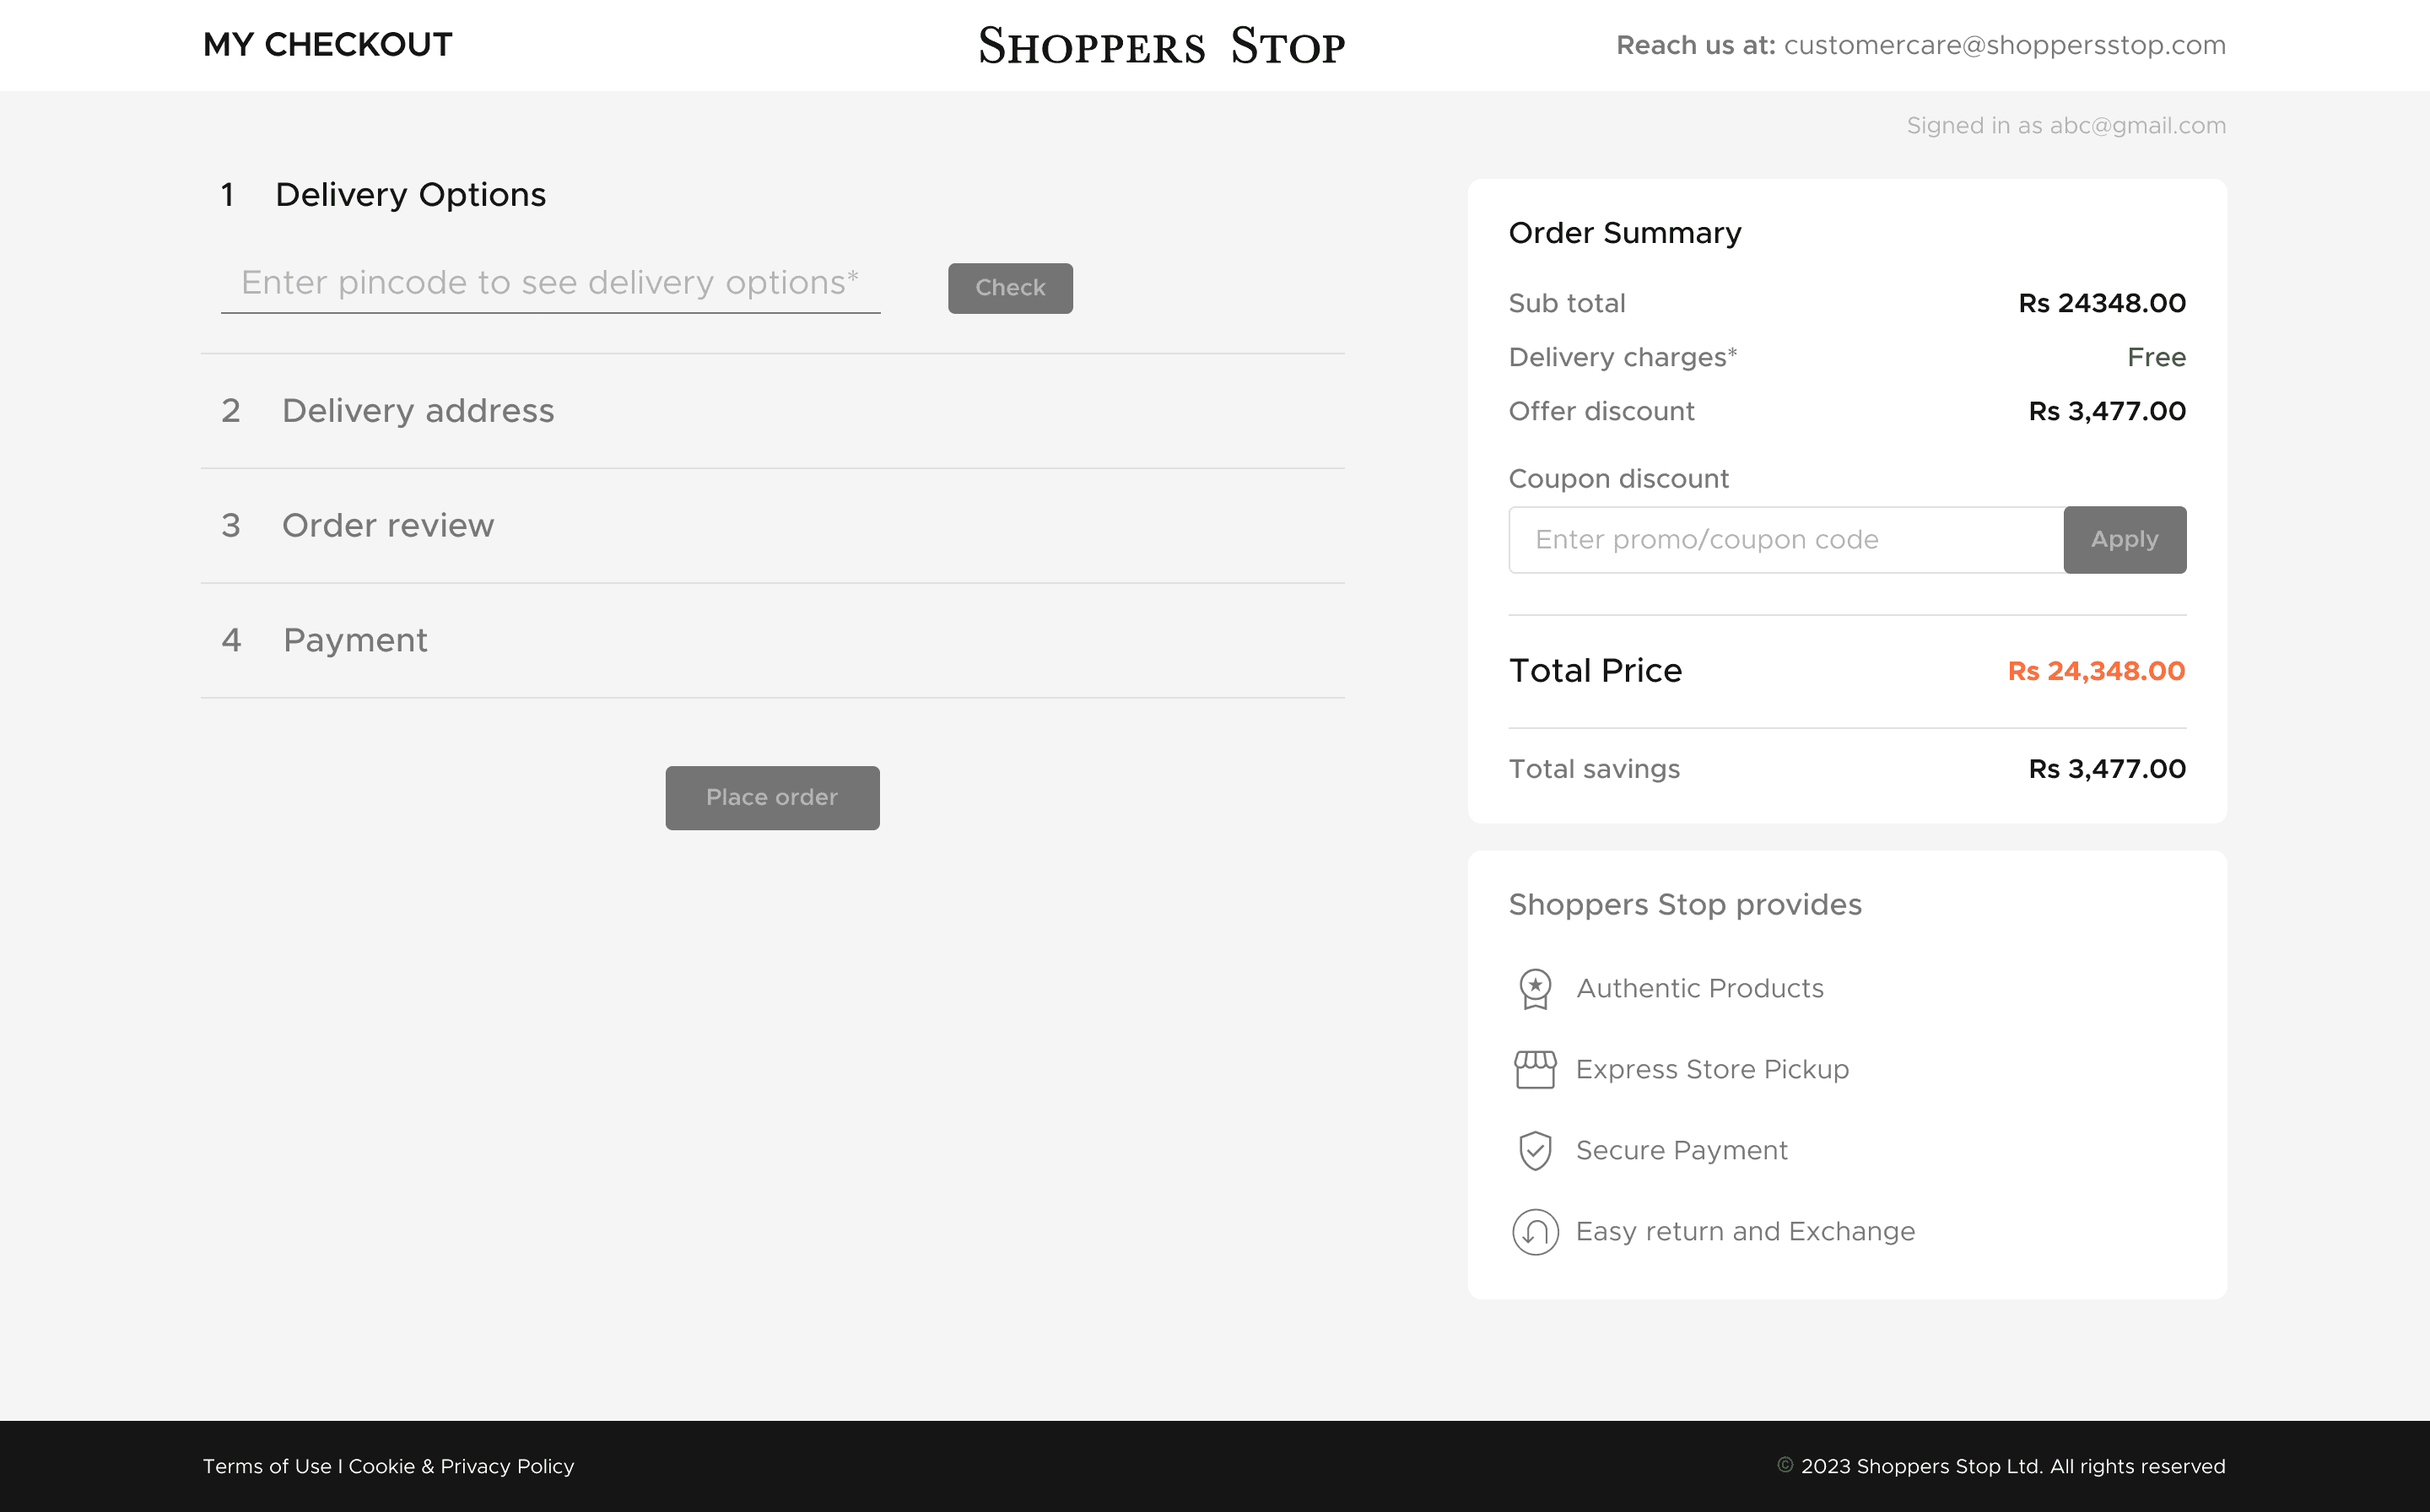Click the 'Secure Payment' label
Viewport: 2430px width, 1512px height.
(1682, 1151)
